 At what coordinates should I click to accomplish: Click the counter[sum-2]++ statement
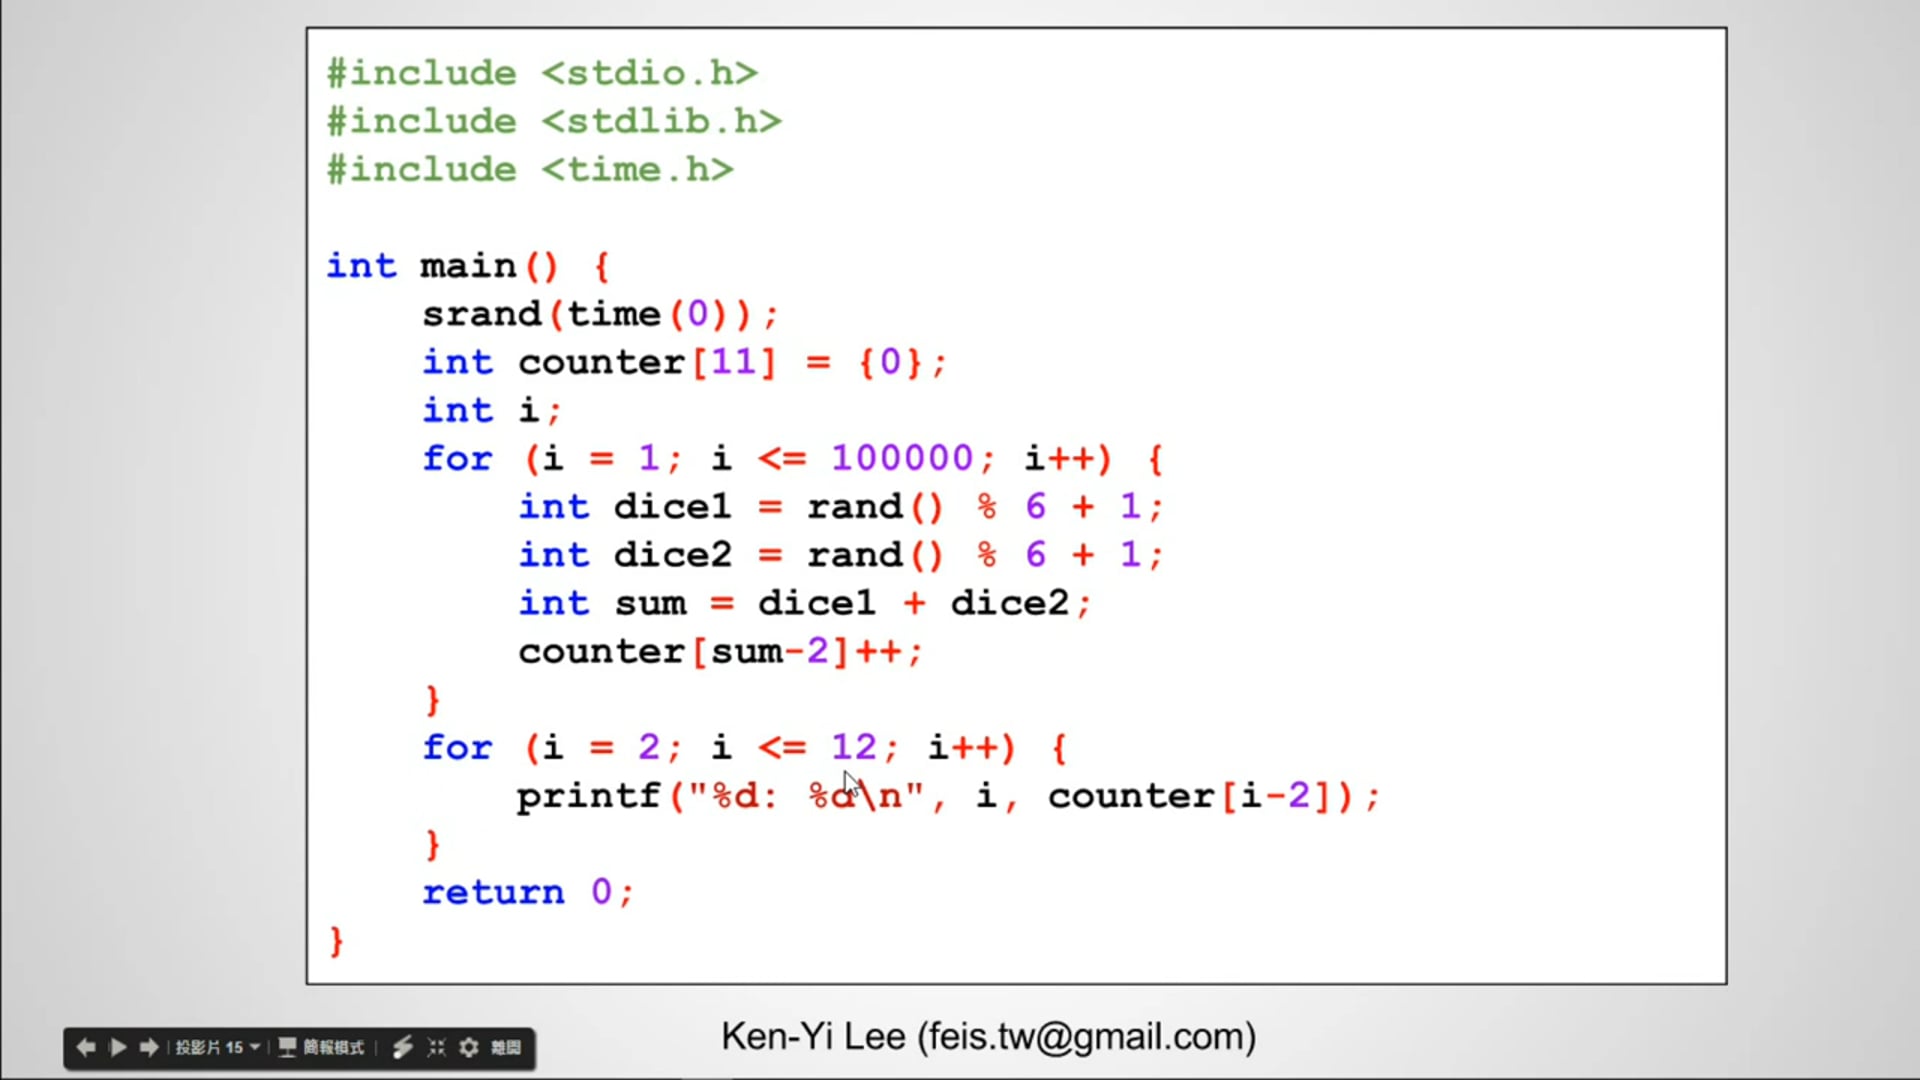point(719,652)
